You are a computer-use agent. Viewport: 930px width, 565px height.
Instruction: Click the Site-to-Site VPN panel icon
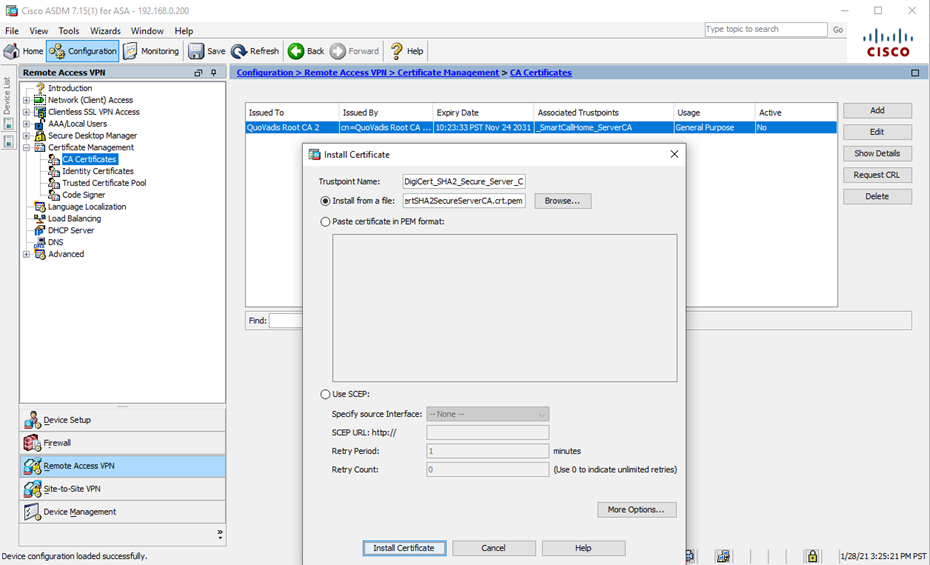point(32,489)
